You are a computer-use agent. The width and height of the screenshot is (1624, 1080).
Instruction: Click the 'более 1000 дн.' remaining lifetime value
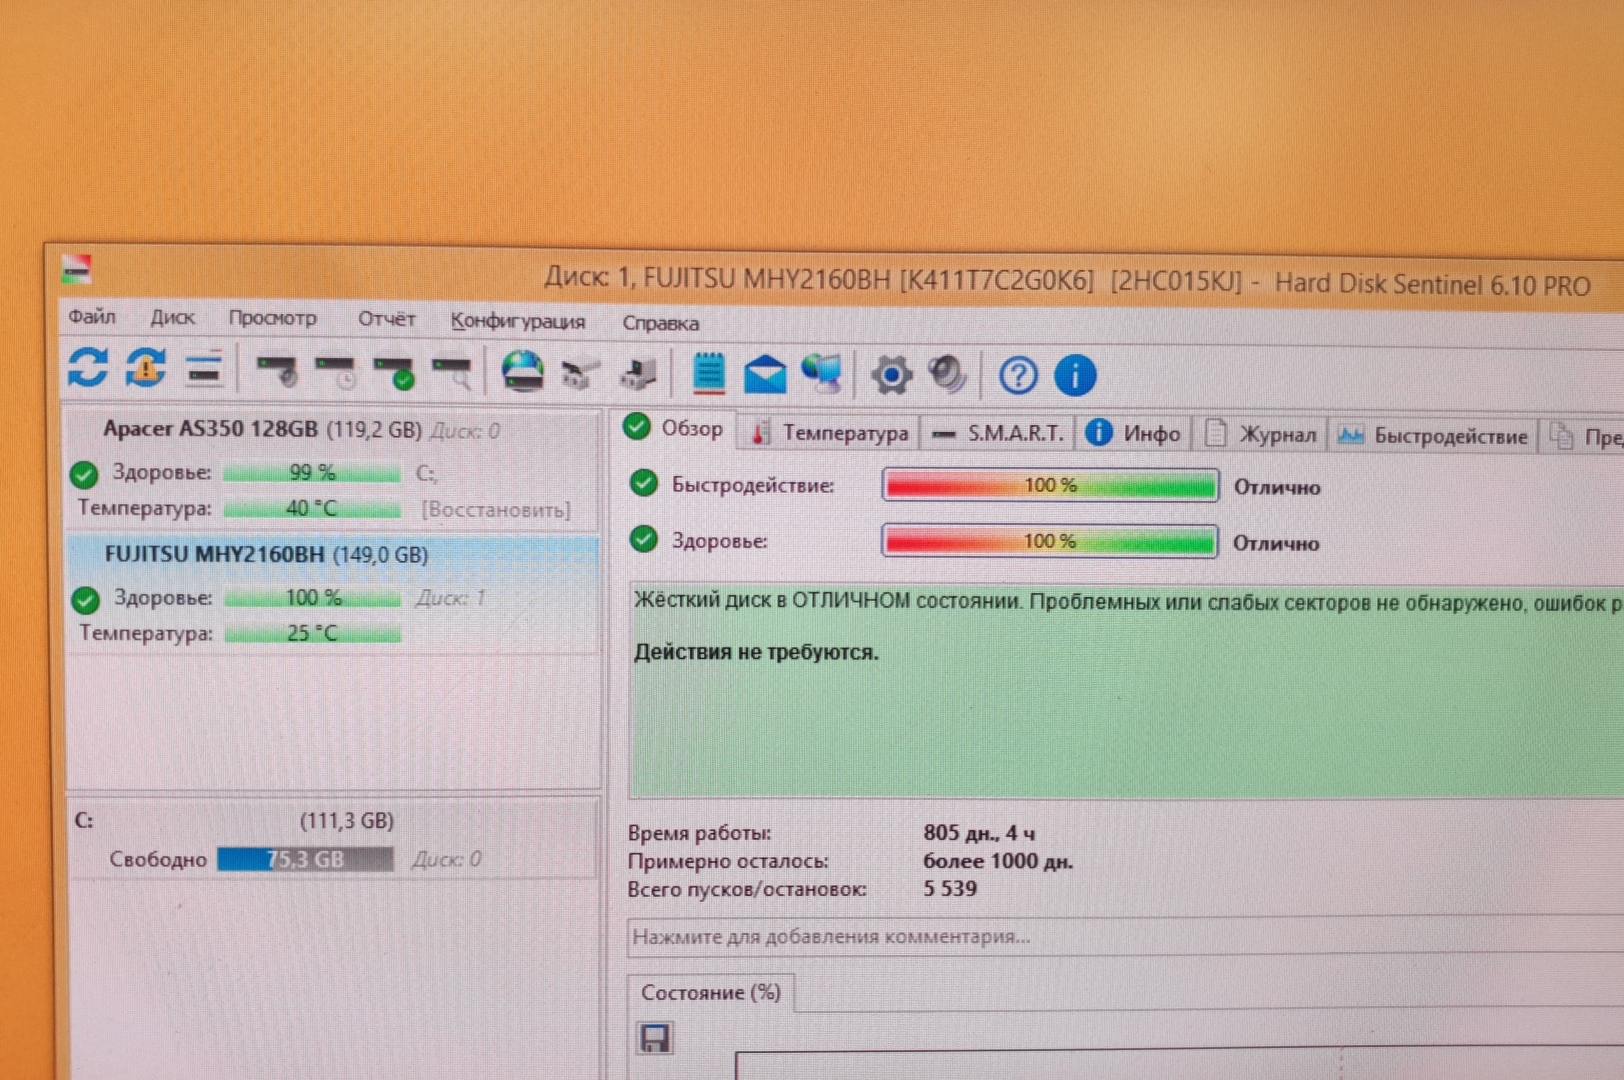click(997, 860)
